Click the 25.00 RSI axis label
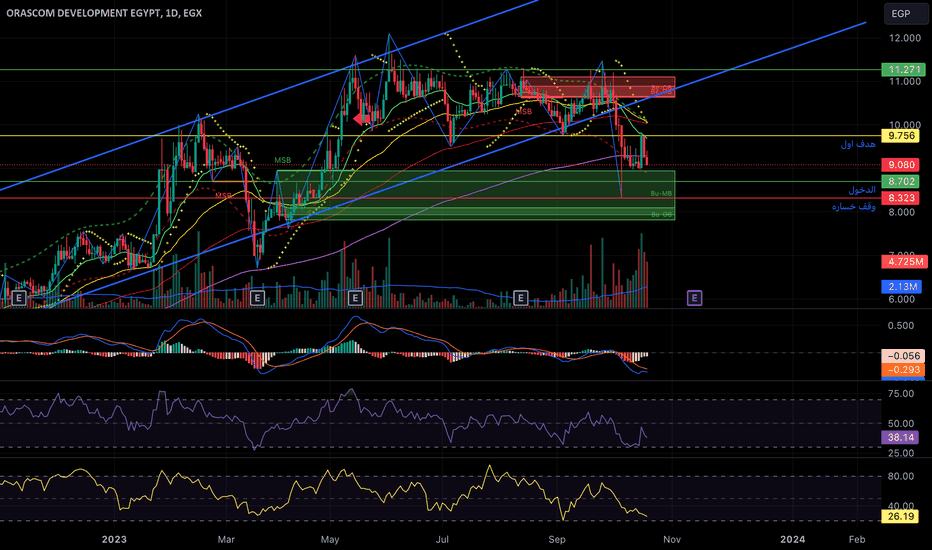 pyautogui.click(x=900, y=453)
